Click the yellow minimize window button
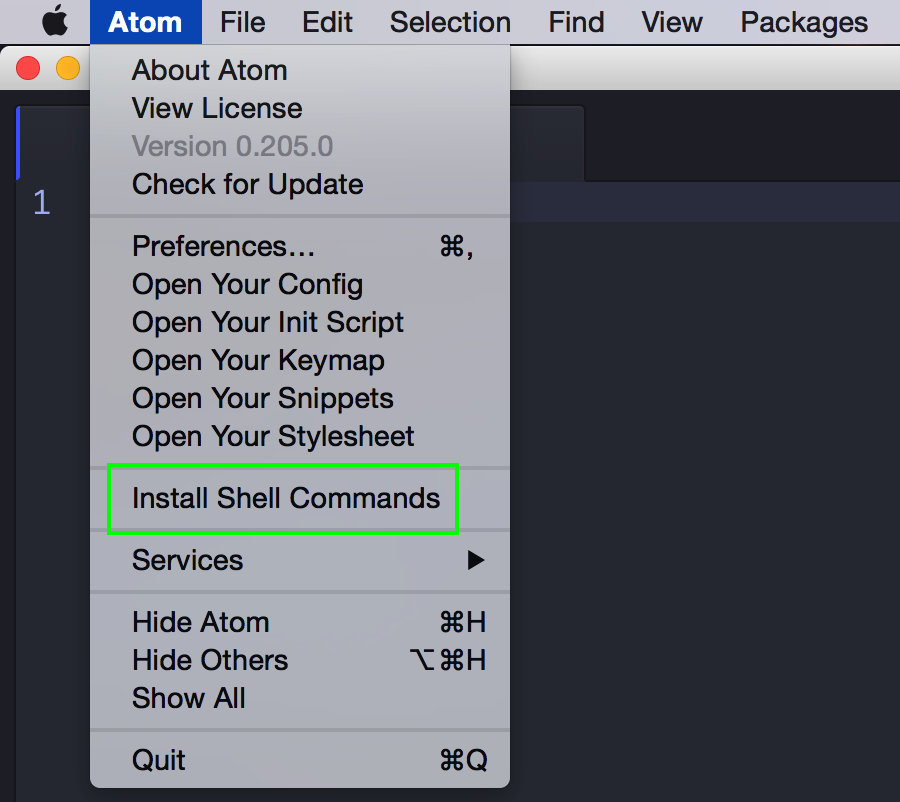900x802 pixels. [x=67, y=68]
